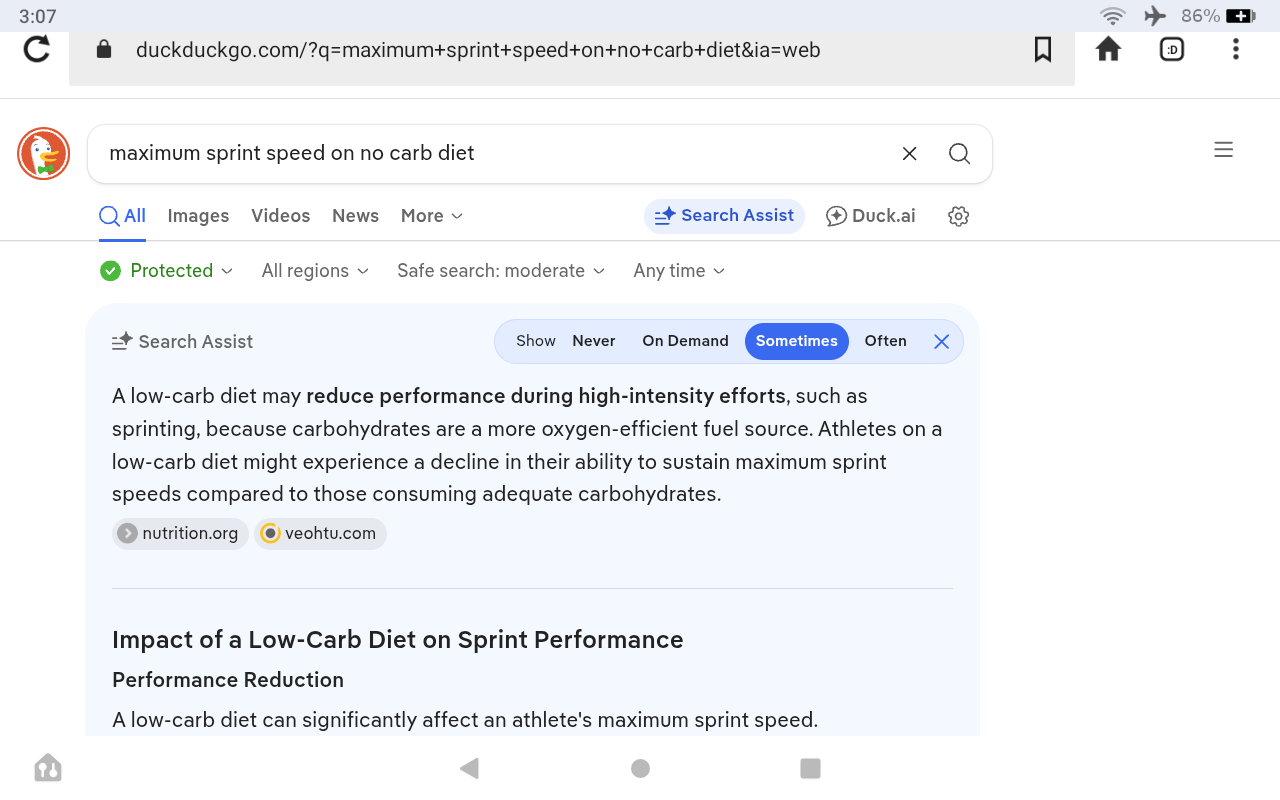Tap the Android recent apps square button
Image resolution: width=1280 pixels, height=800 pixels.
811,768
